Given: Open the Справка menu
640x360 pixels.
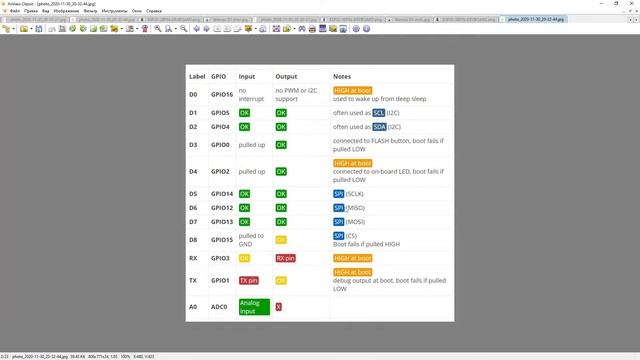Looking at the screenshot, I should tap(154, 11).
